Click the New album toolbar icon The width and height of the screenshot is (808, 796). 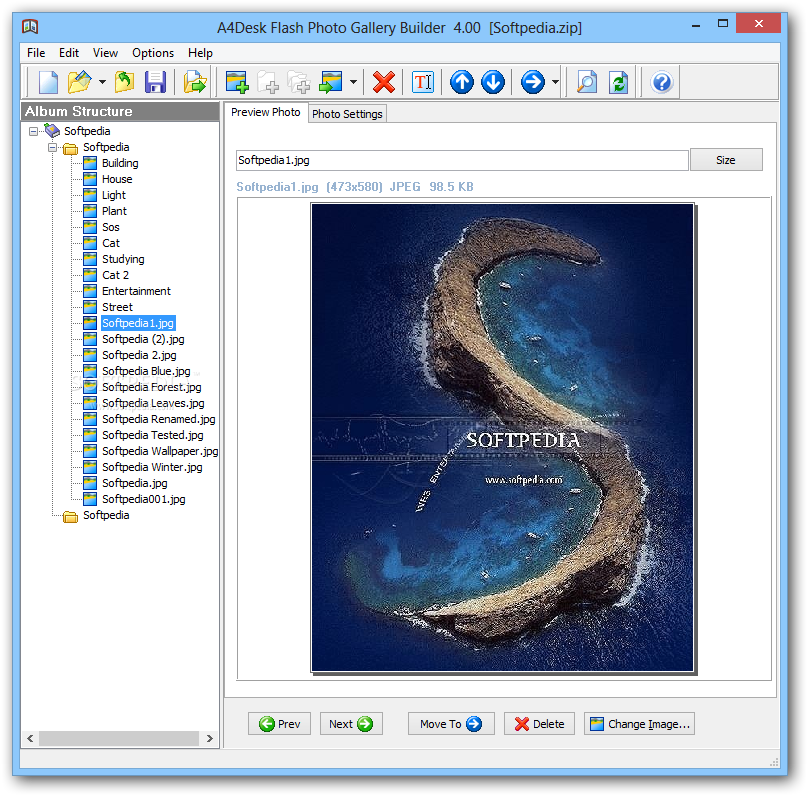pos(48,82)
